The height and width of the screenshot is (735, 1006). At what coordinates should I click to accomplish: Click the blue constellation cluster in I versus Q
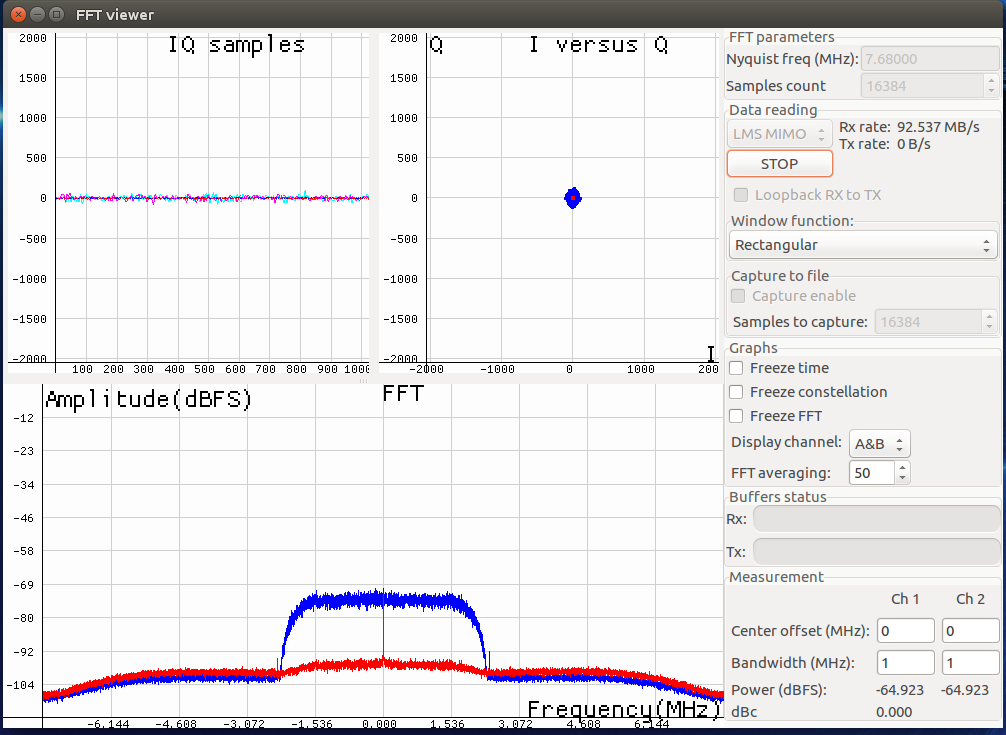click(x=572, y=198)
